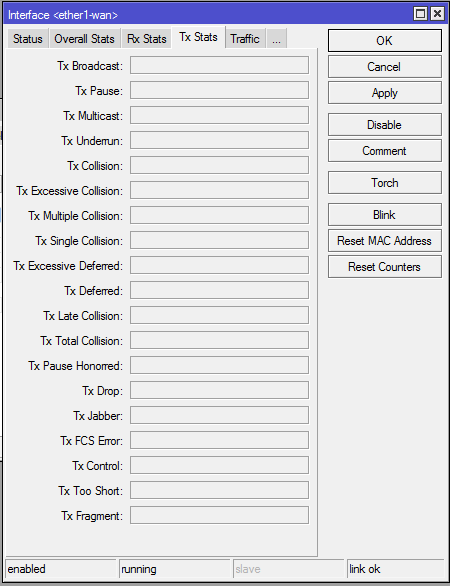Apply the interface settings
The width and height of the screenshot is (450, 586).
click(x=385, y=93)
